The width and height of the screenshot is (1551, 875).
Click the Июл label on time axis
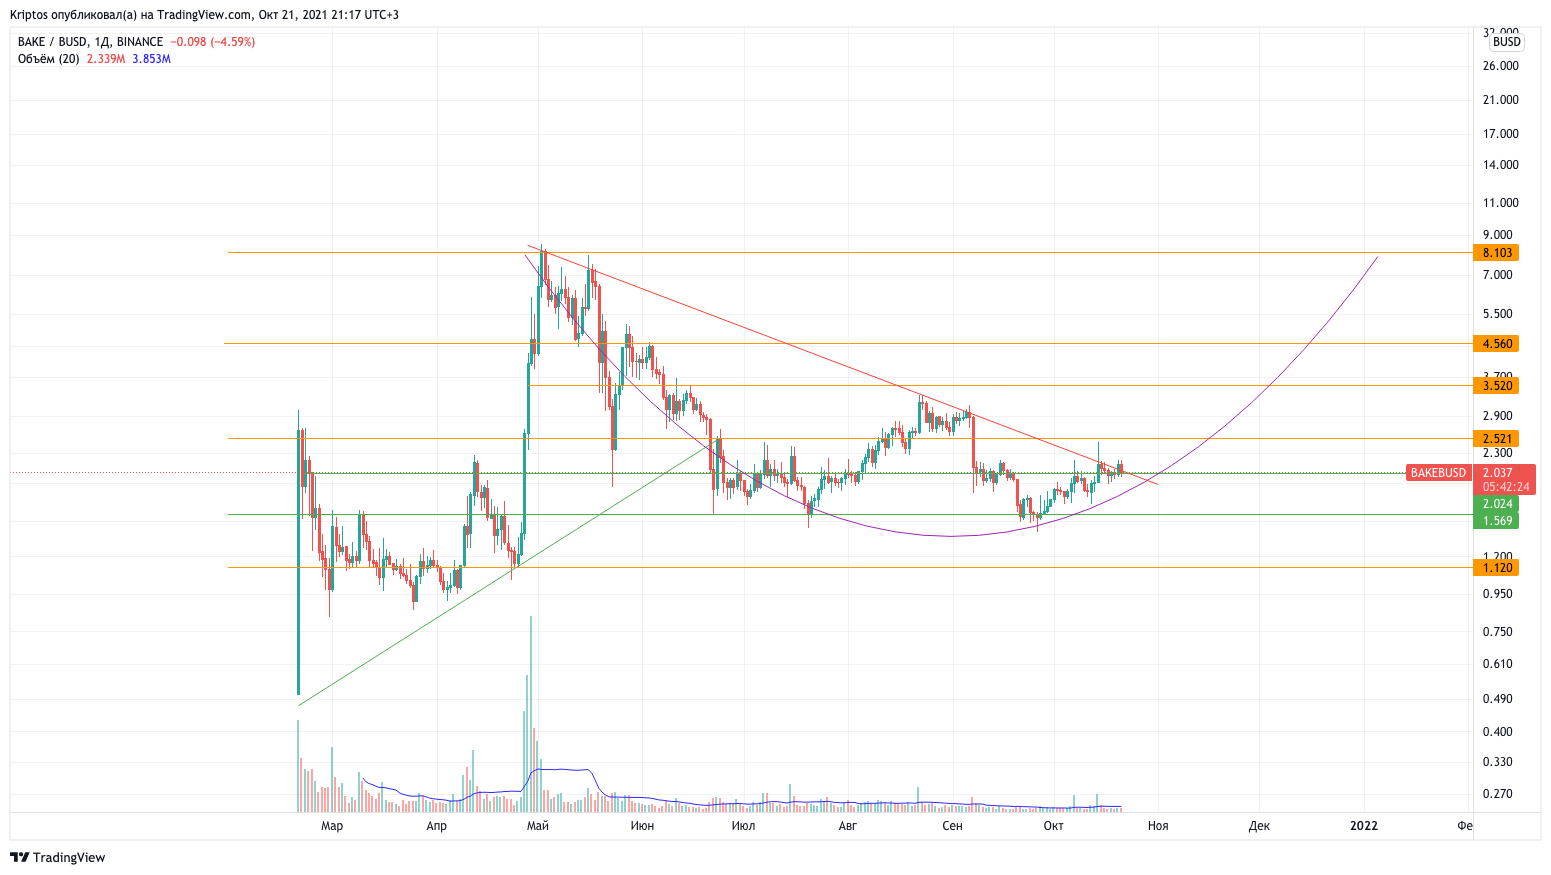(743, 826)
